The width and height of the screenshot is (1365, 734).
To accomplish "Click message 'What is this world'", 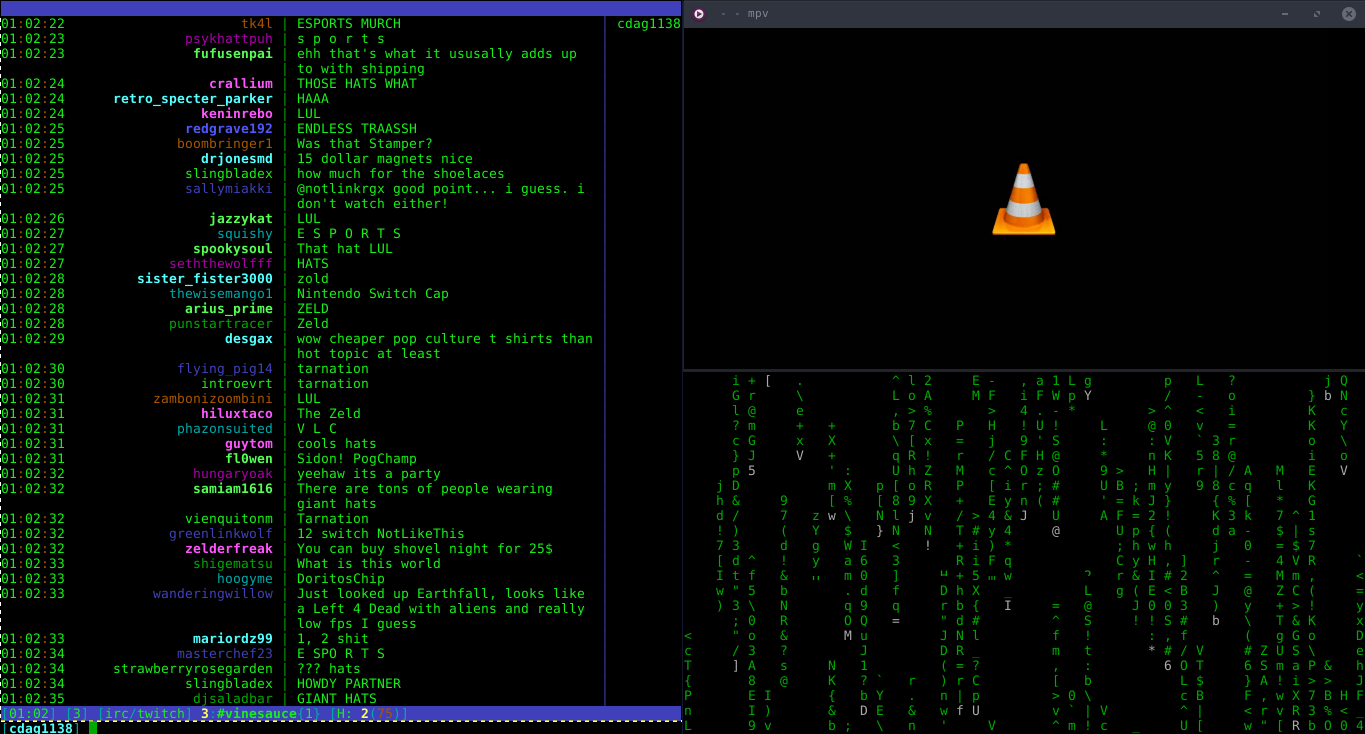I will [369, 564].
